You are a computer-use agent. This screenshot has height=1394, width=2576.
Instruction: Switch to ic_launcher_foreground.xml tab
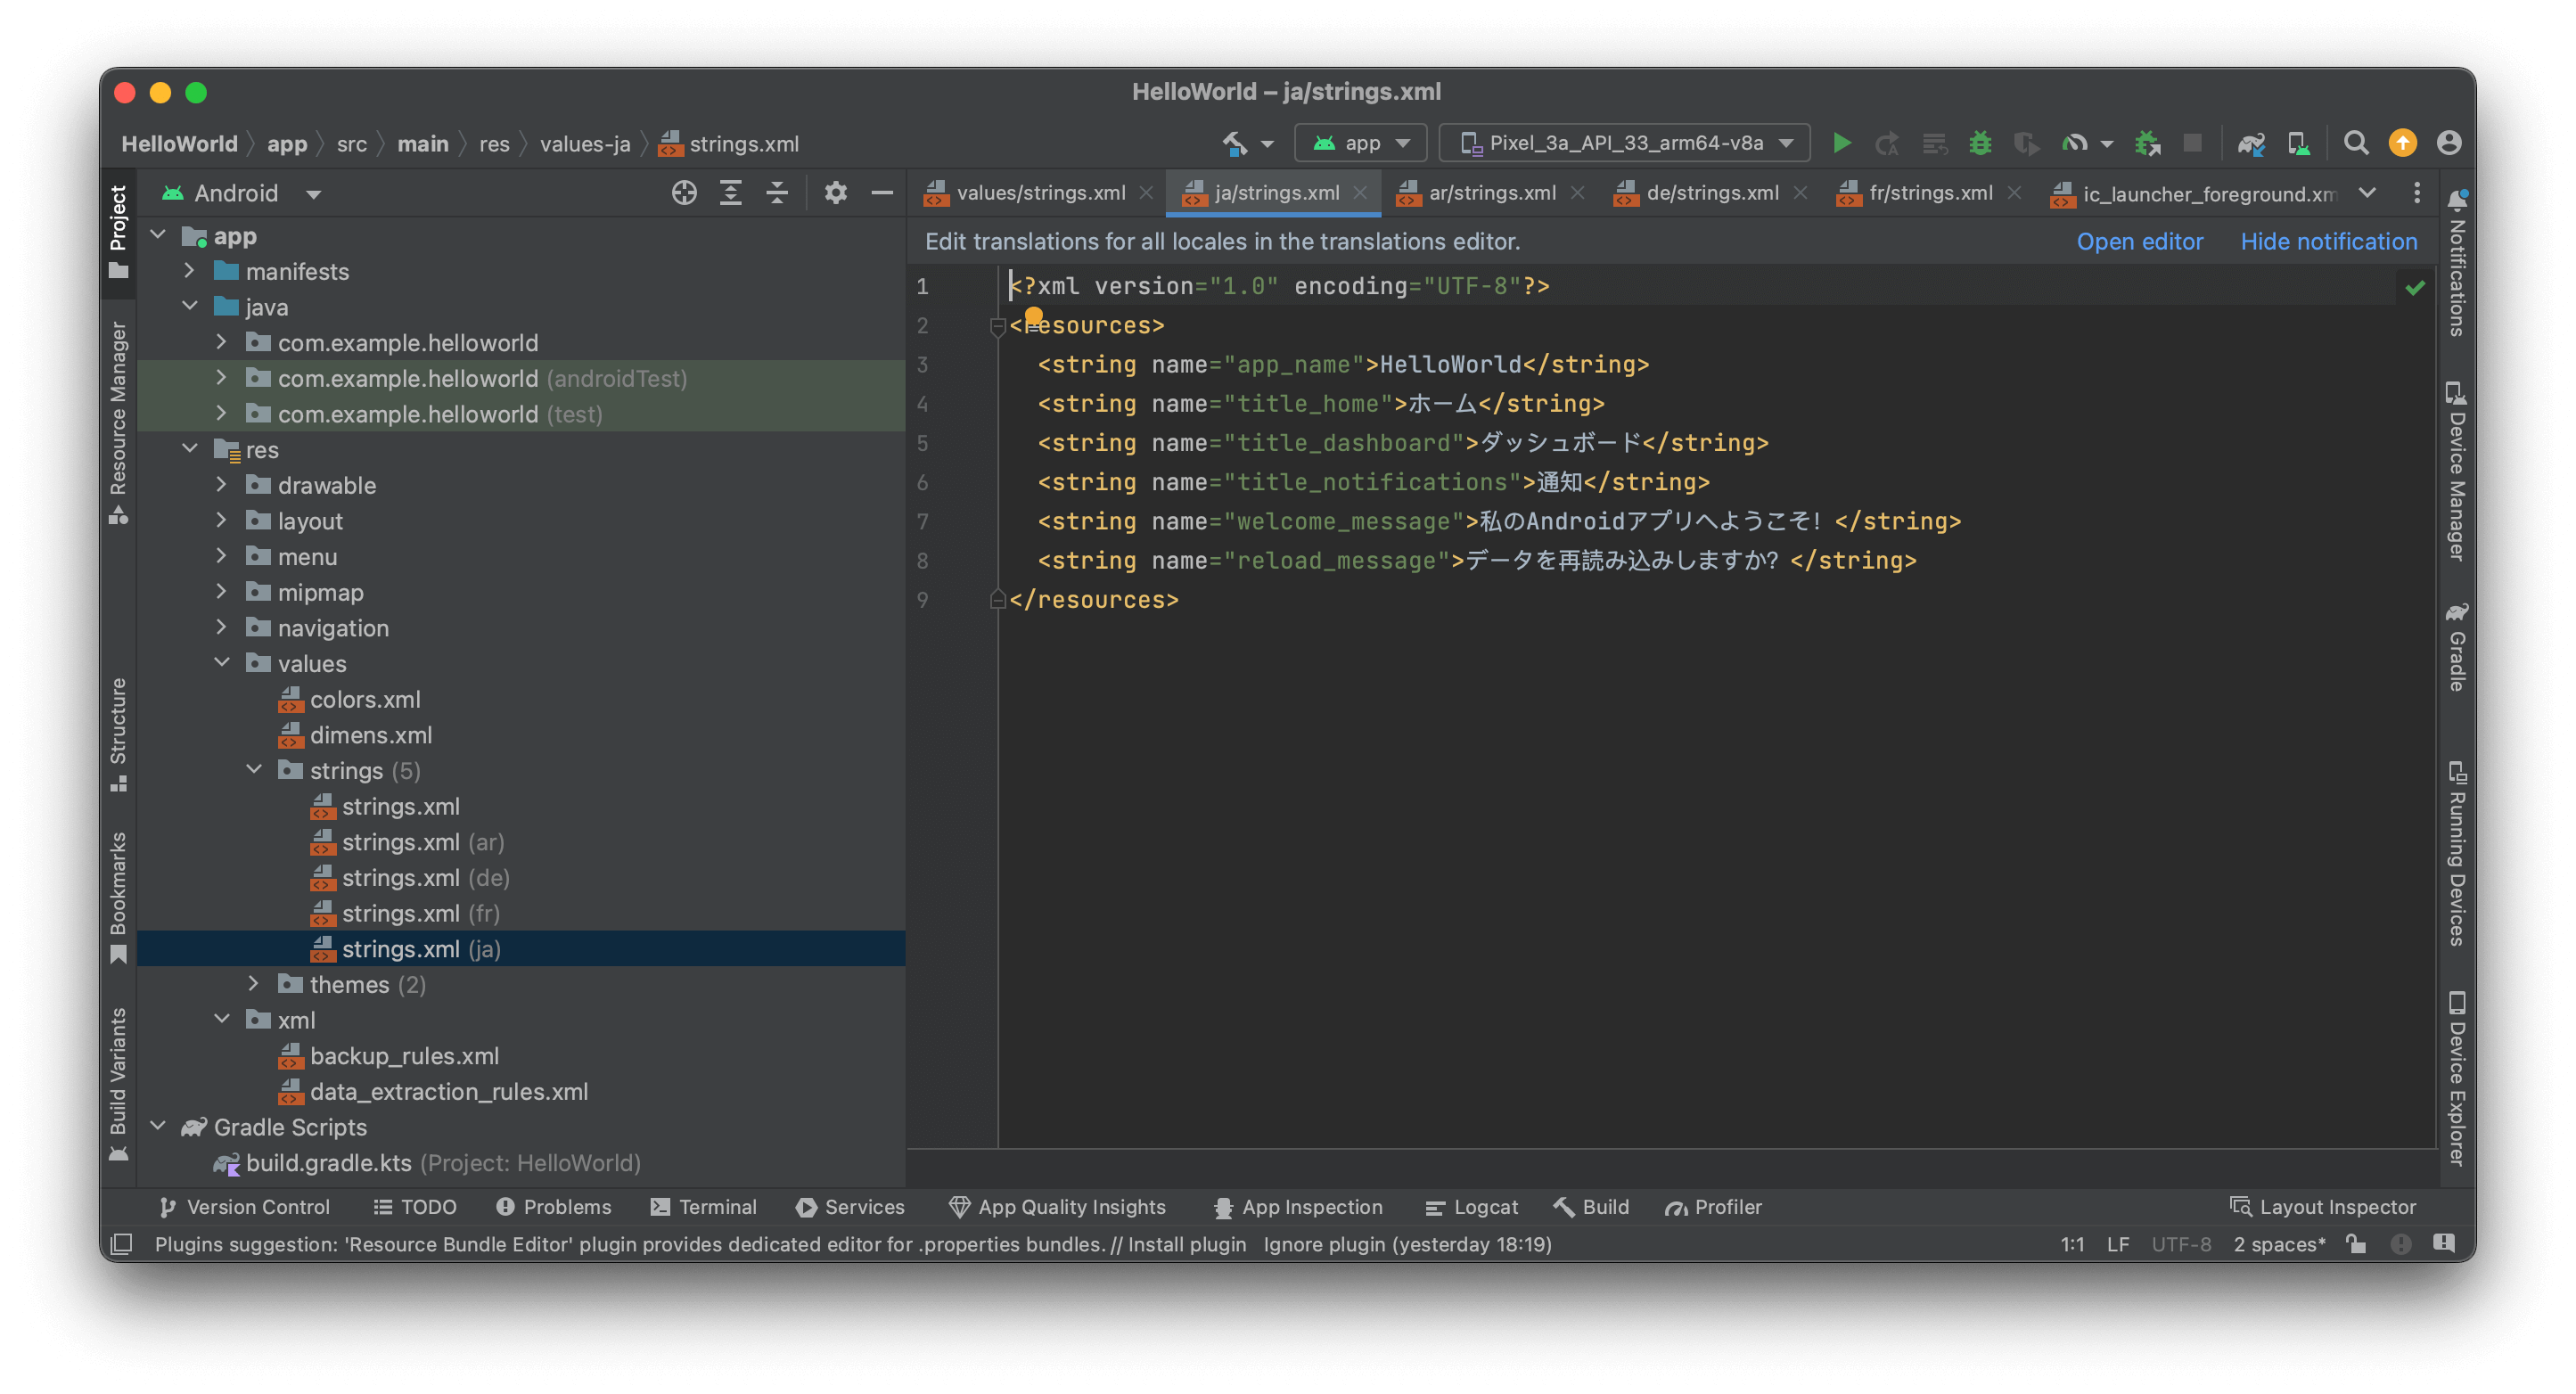pyautogui.click(x=2194, y=193)
